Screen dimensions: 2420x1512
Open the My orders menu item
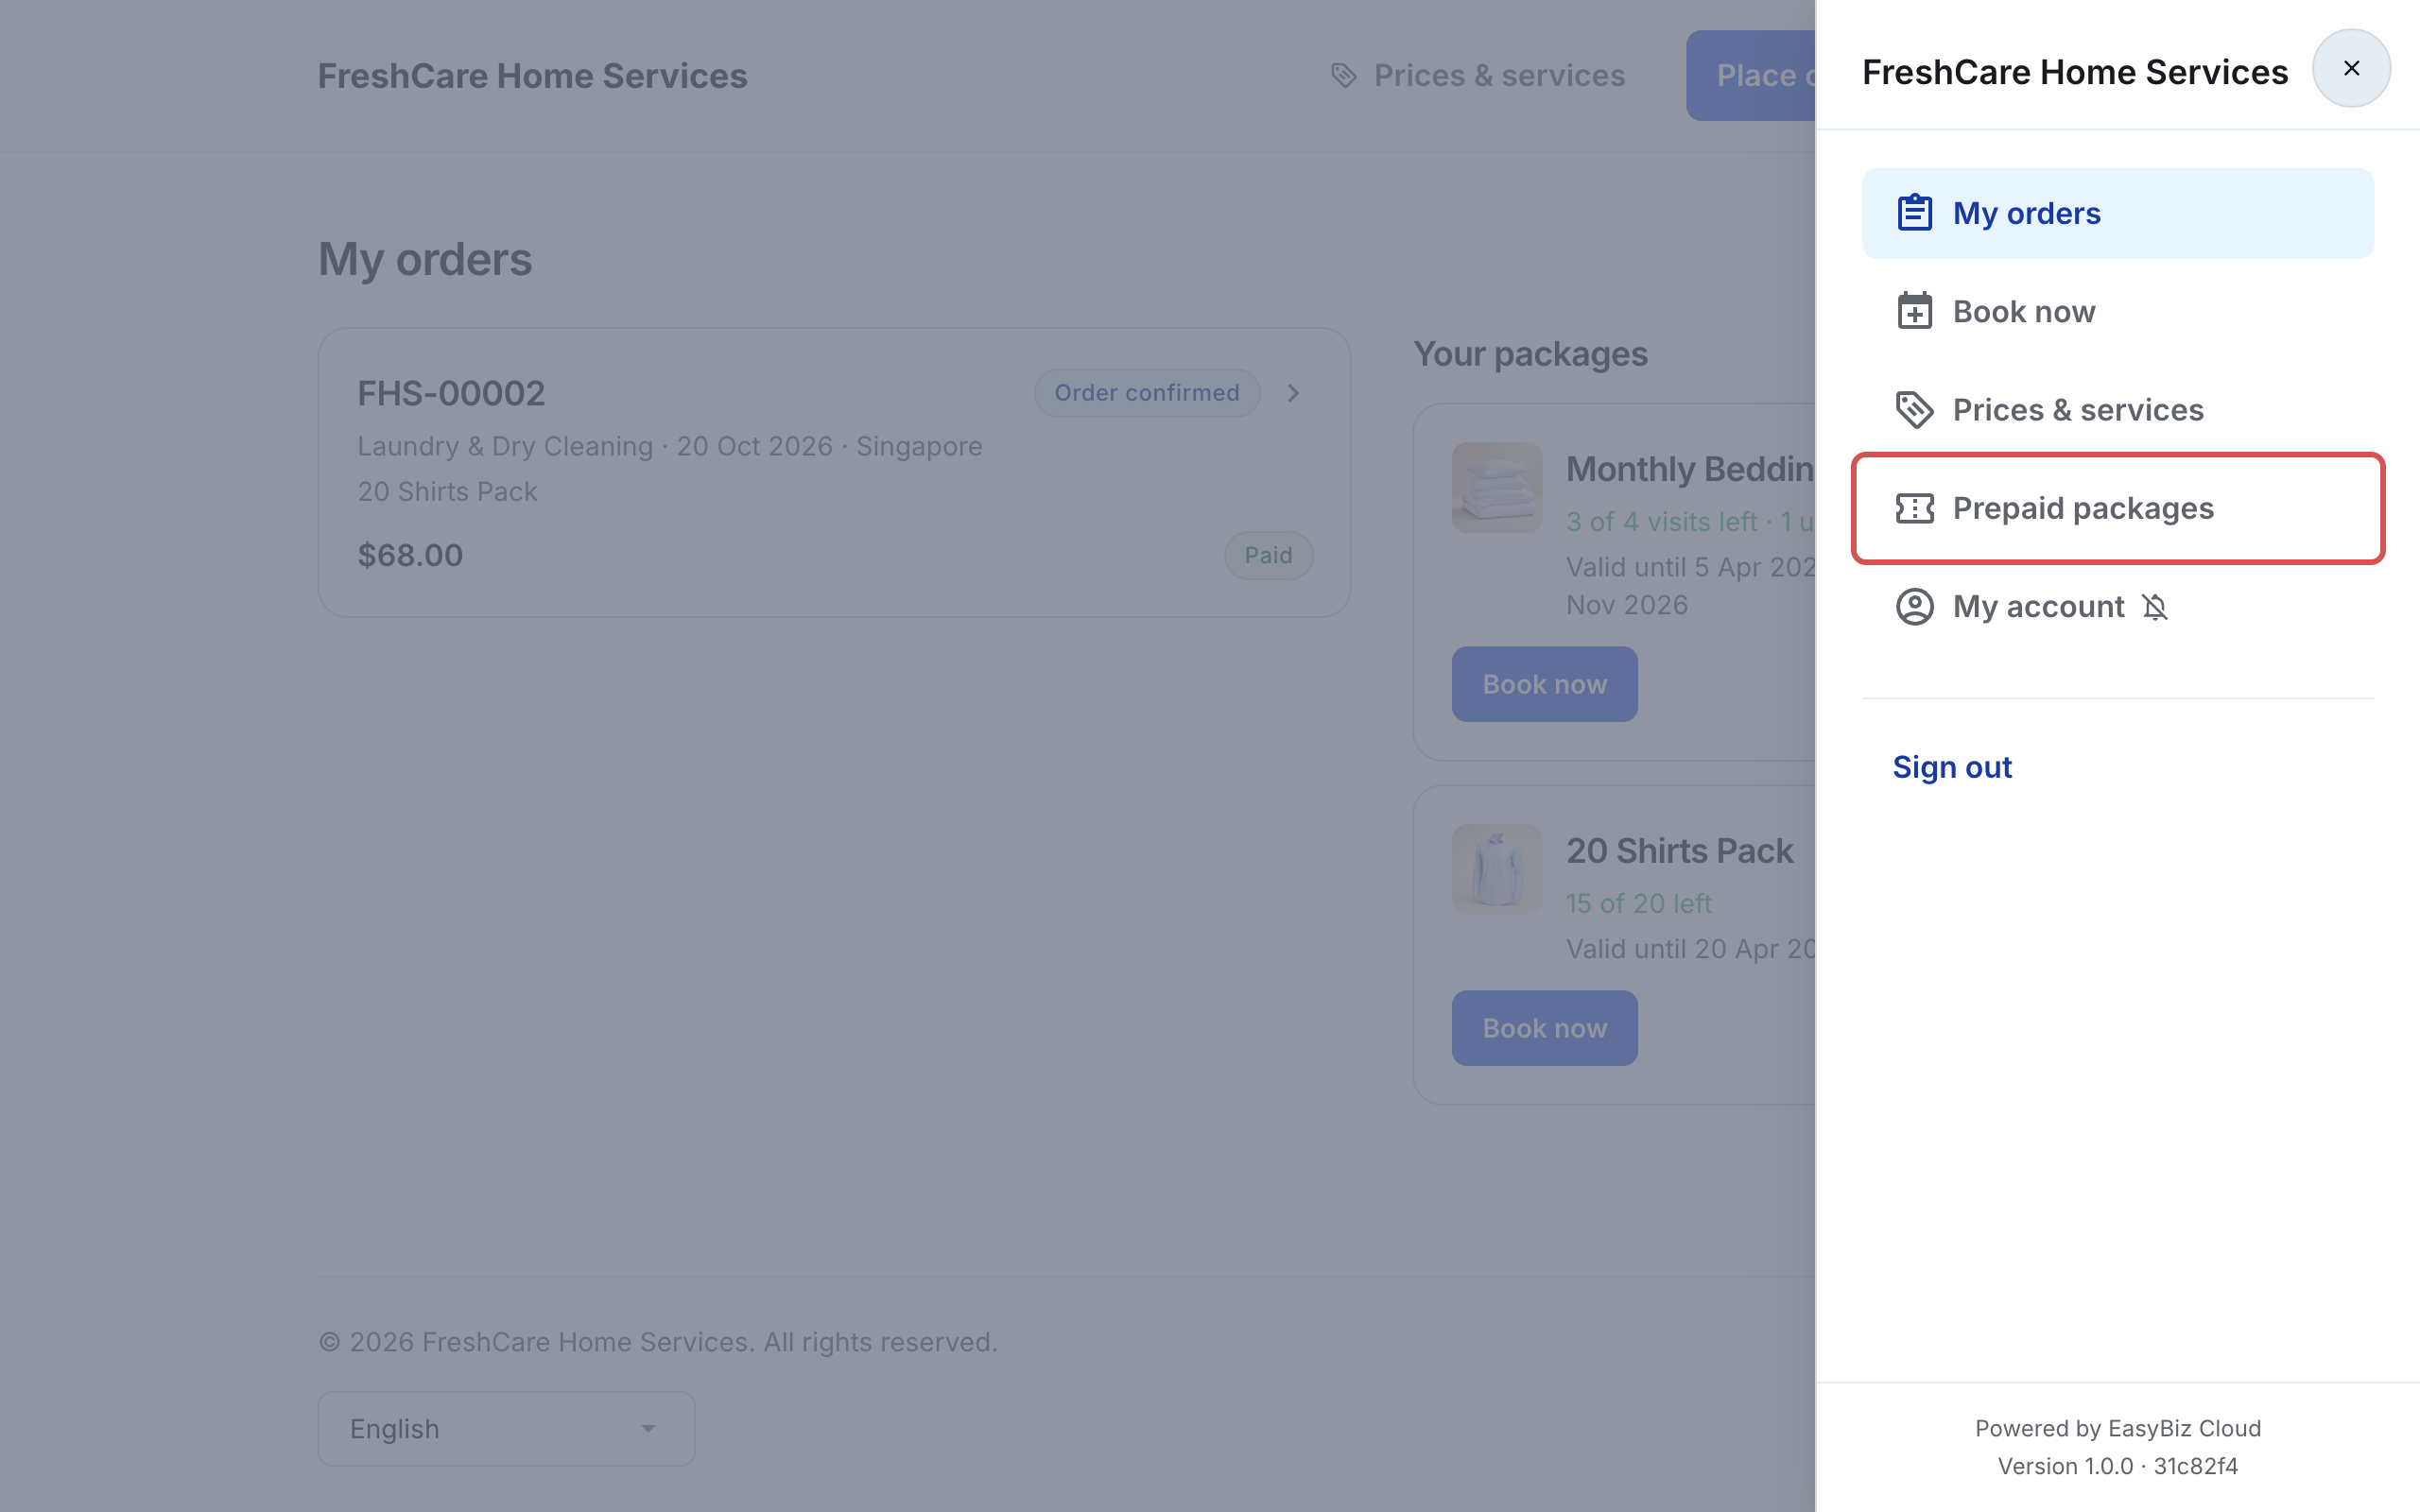tap(2117, 213)
